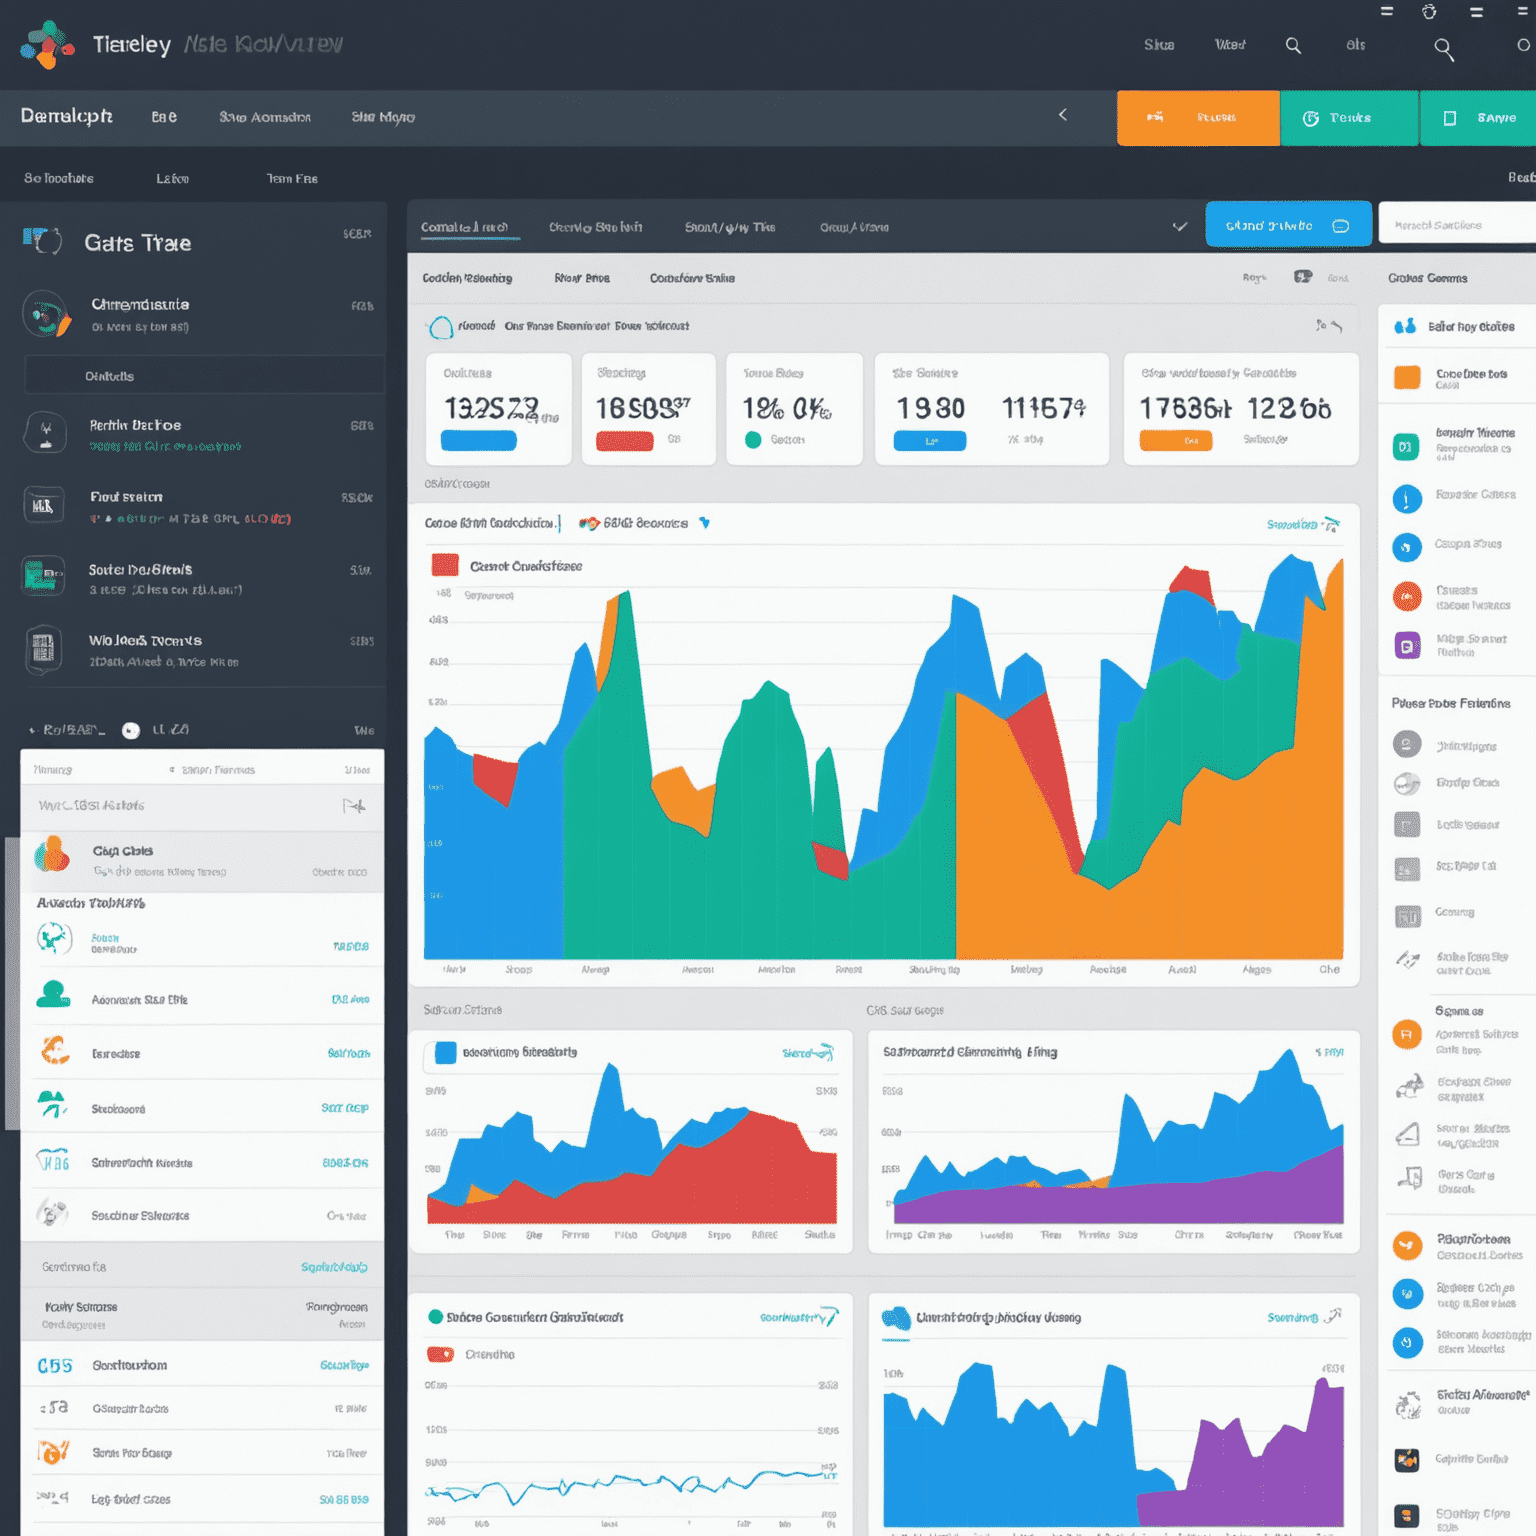1536x1536 pixels.
Task: Open the purple Mltge So sruot icon
Action: coord(1407,645)
